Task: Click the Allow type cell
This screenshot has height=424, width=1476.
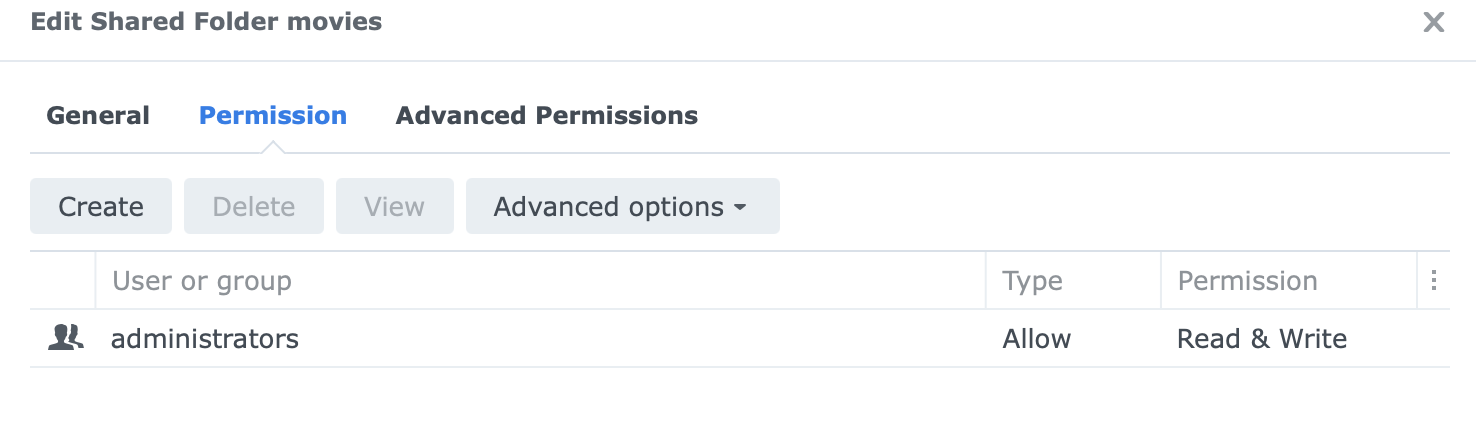Action: (x=1037, y=339)
